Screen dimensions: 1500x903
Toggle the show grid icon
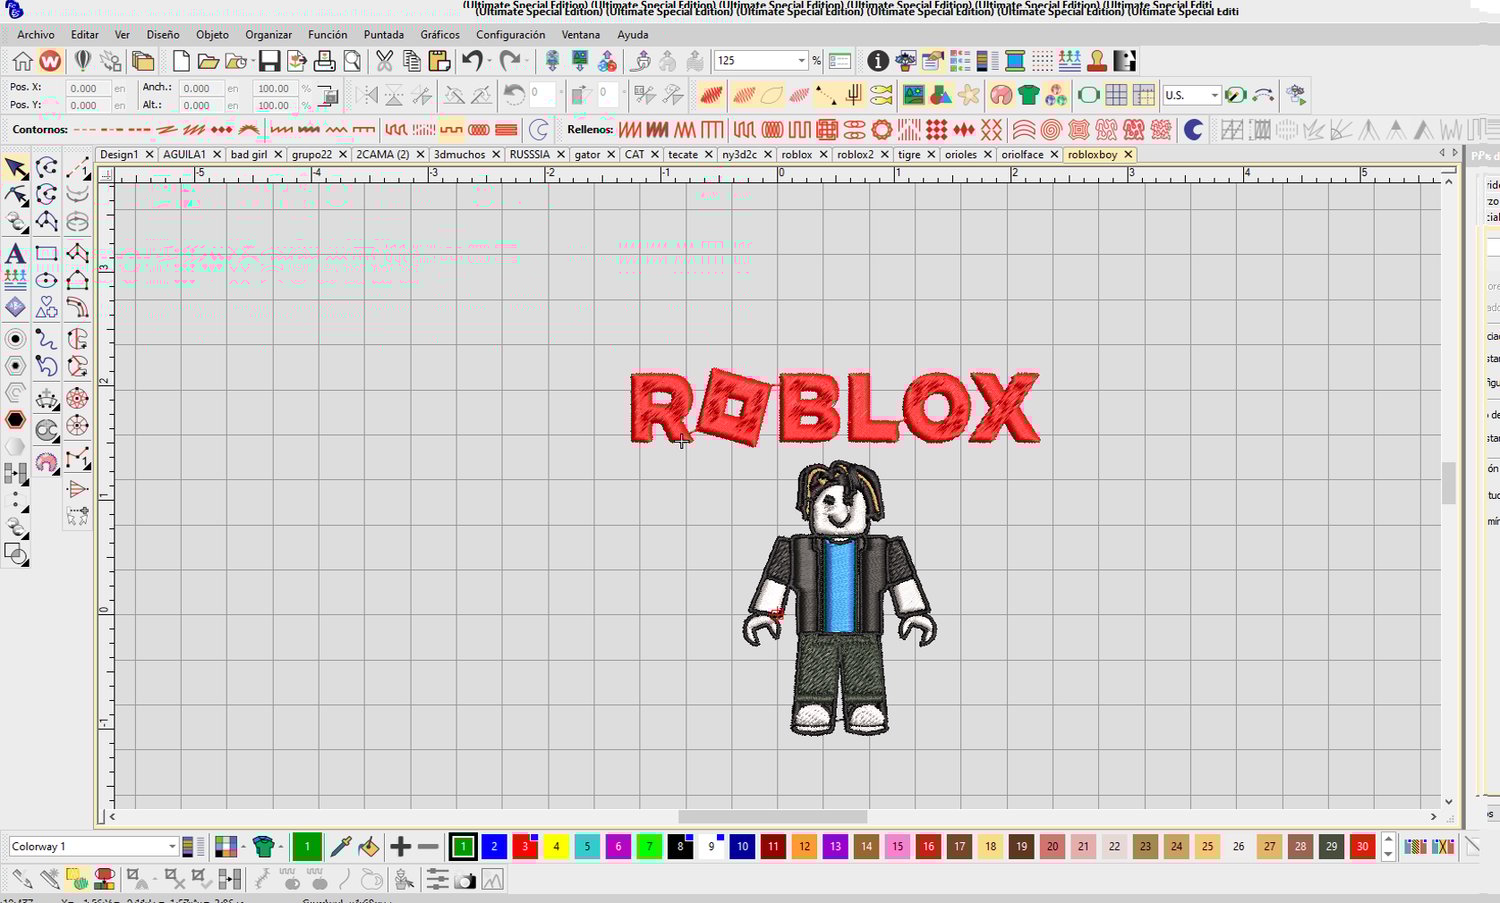[x=1116, y=96]
